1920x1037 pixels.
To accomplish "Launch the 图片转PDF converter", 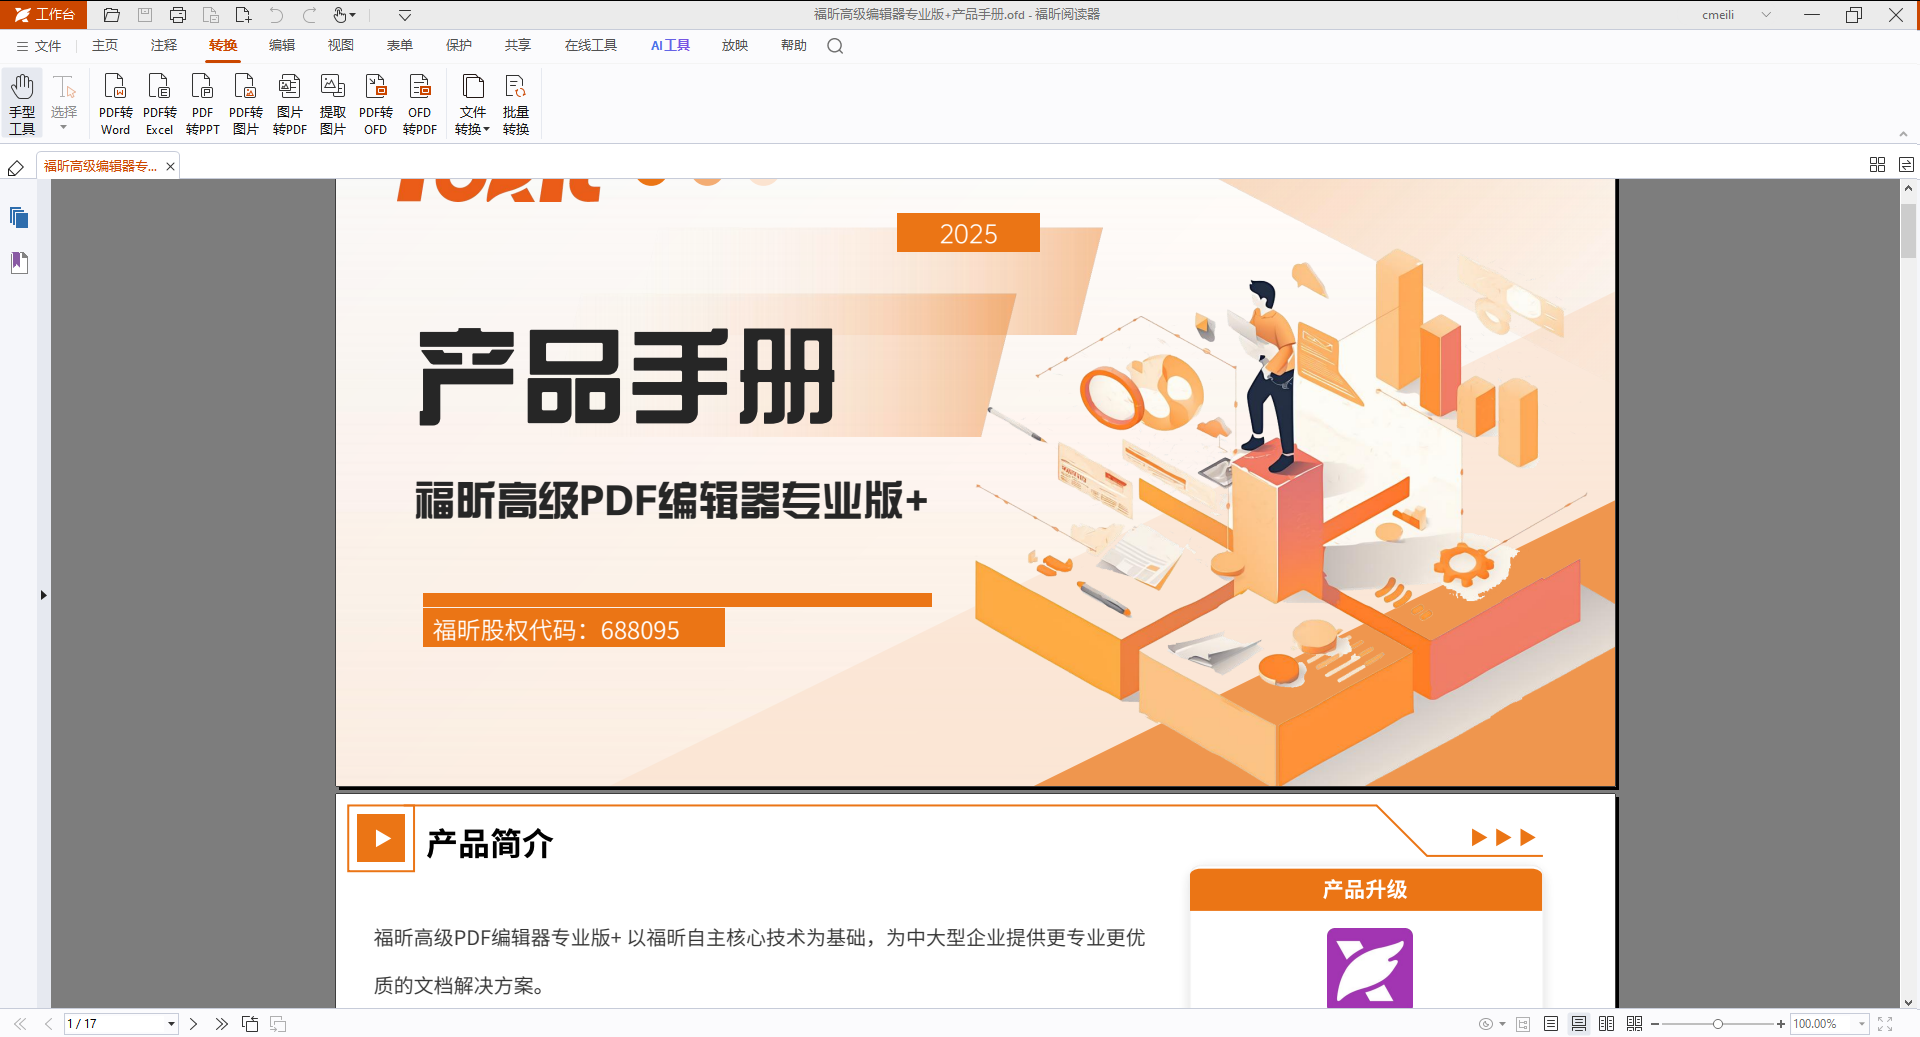I will pos(289,104).
